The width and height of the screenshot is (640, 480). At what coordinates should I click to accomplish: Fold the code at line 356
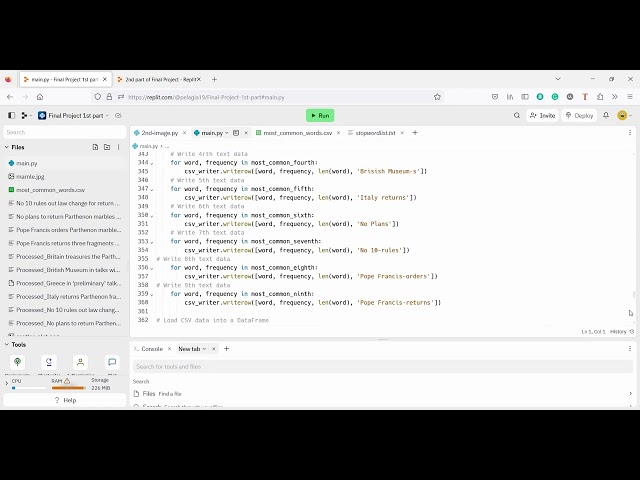152,268
